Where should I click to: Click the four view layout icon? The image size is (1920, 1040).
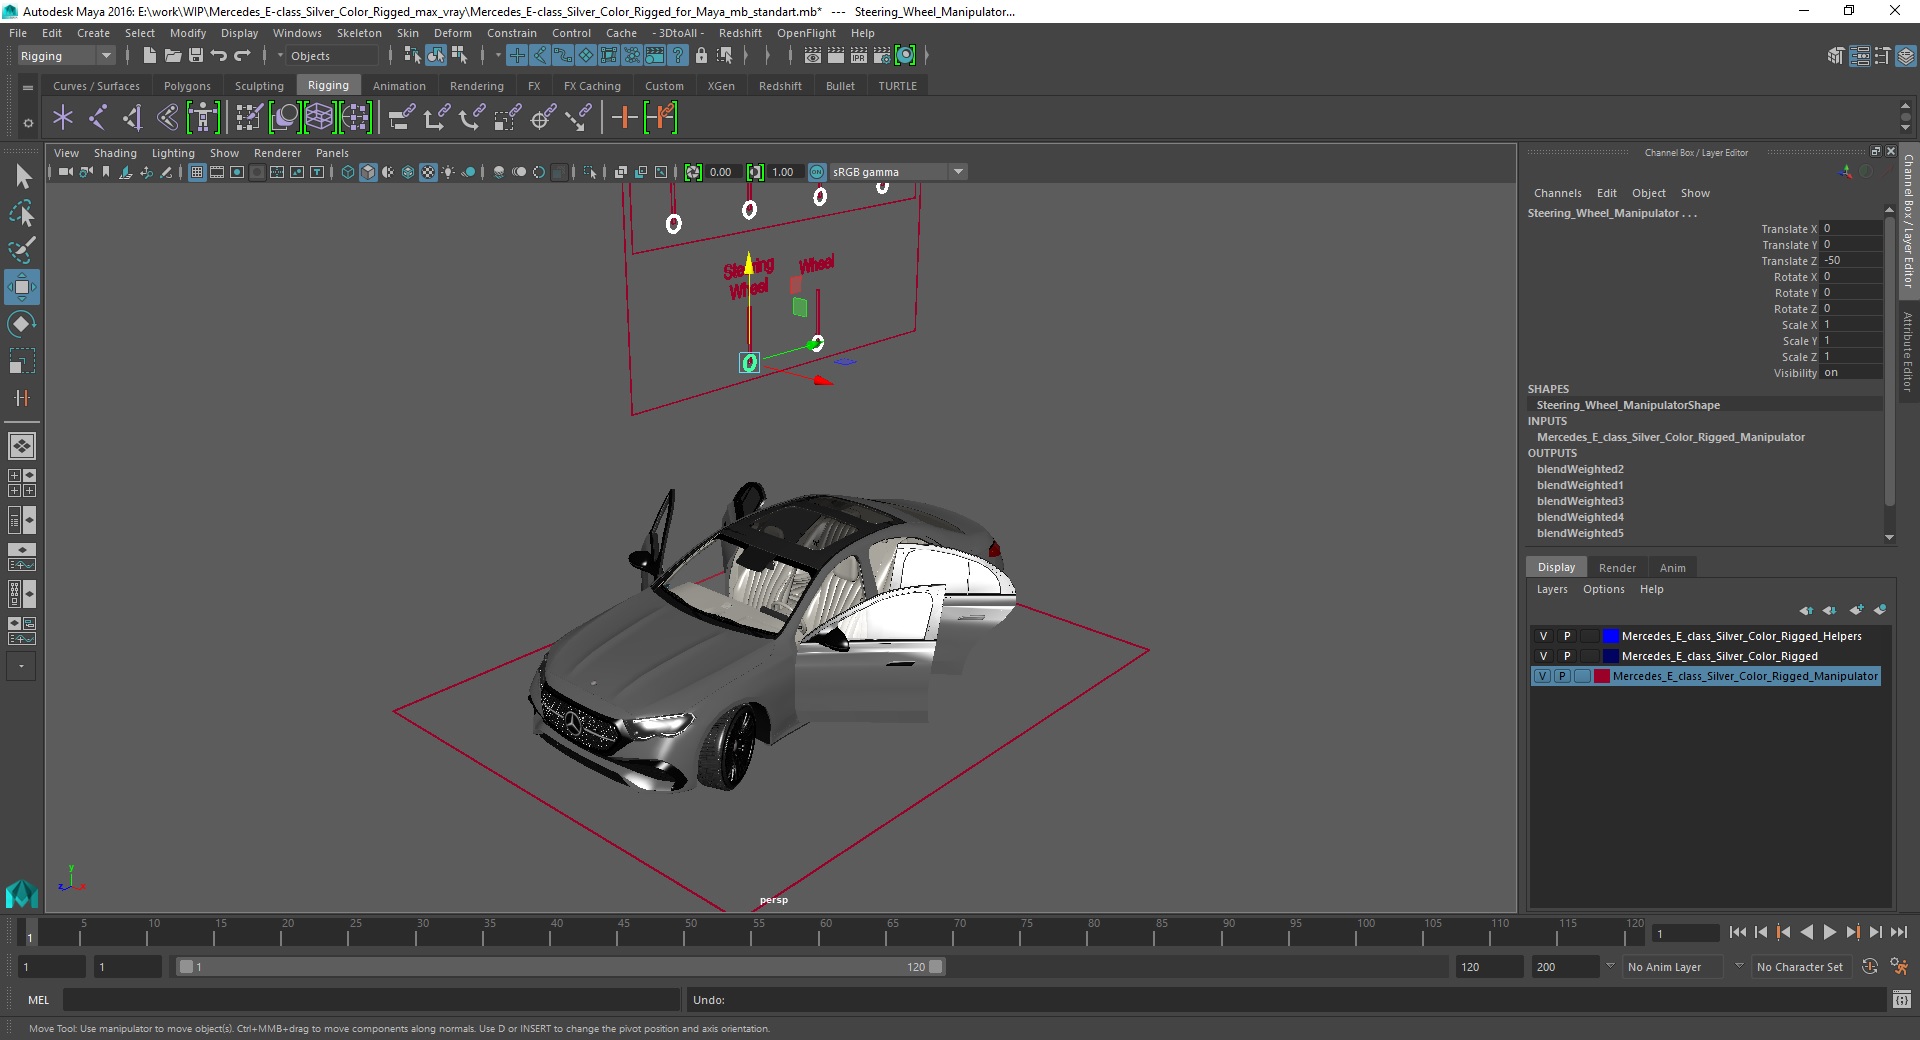21,483
